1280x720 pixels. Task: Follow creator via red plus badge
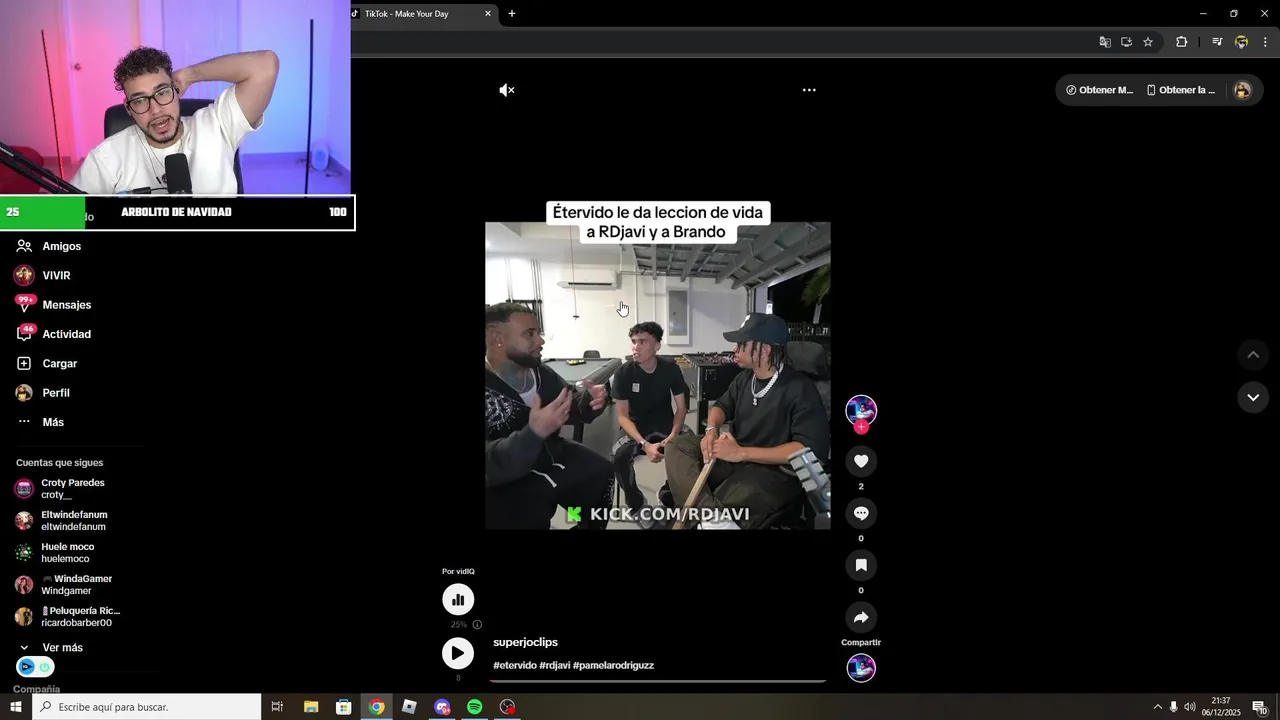coord(861,427)
